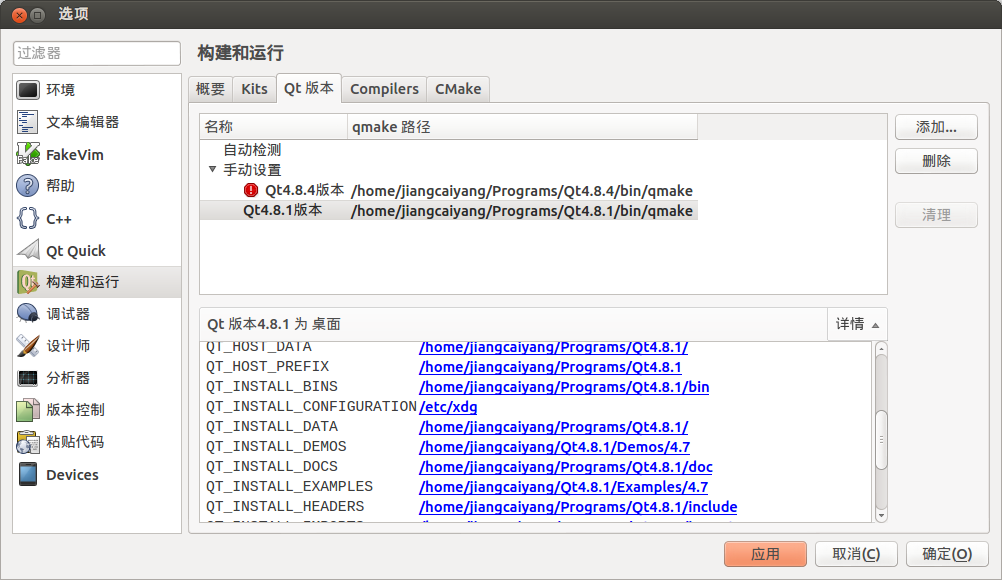
Task: Click the 'Qt 版本4.8.1 为 桌面' summary text
Action: pyautogui.click(x=274, y=324)
